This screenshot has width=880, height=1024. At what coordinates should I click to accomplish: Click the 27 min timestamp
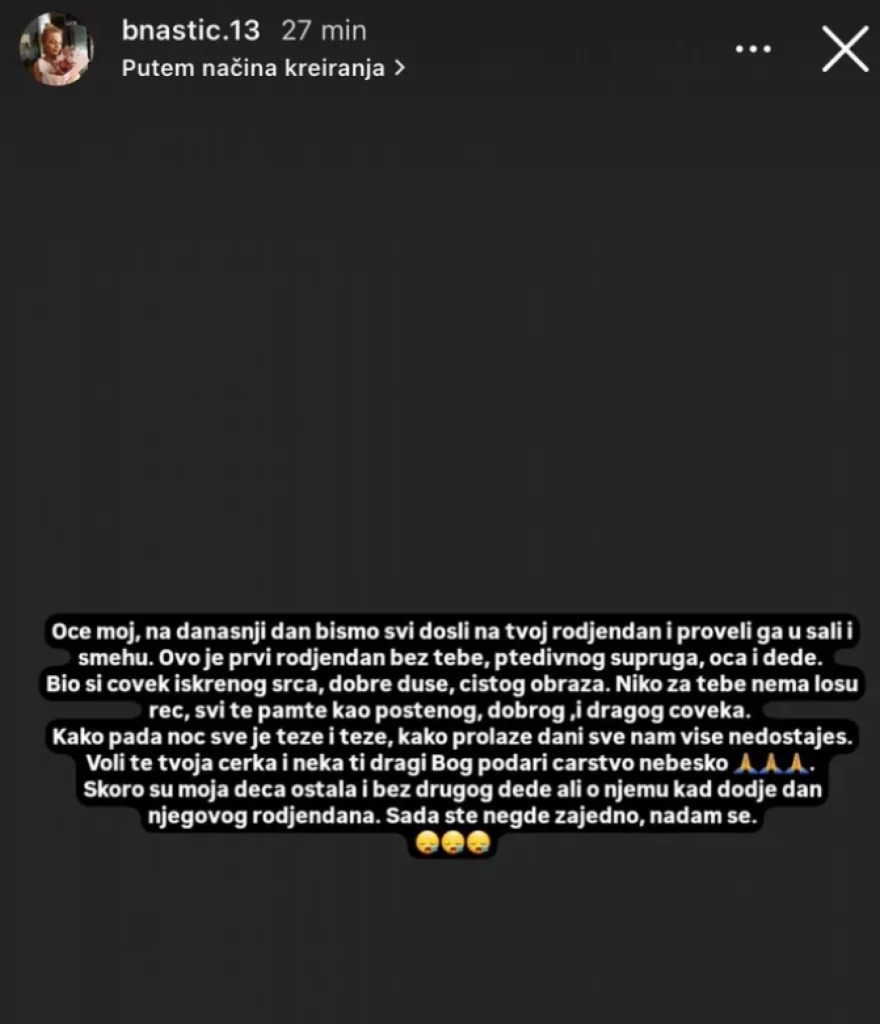[x=324, y=31]
